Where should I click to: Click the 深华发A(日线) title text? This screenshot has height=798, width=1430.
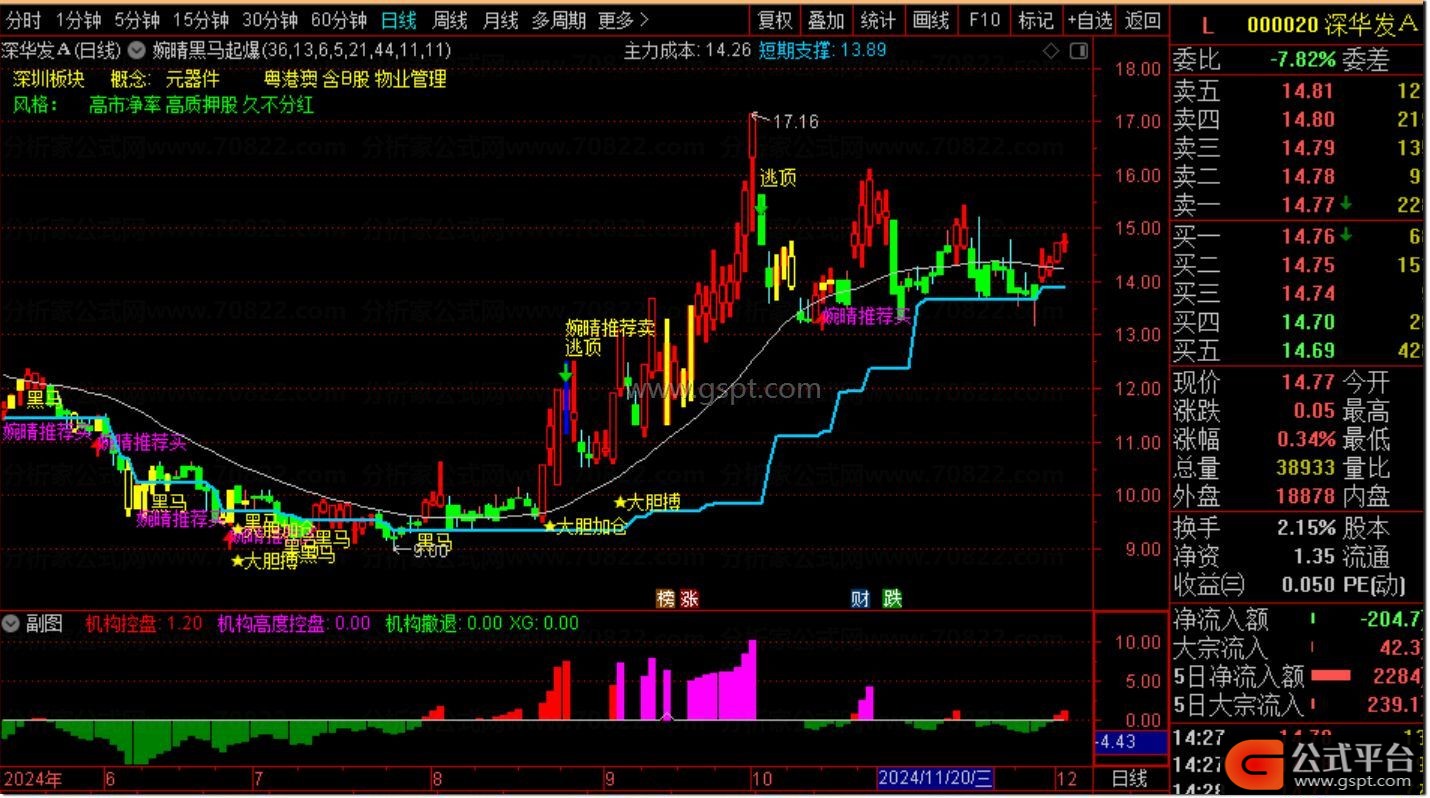(60, 49)
